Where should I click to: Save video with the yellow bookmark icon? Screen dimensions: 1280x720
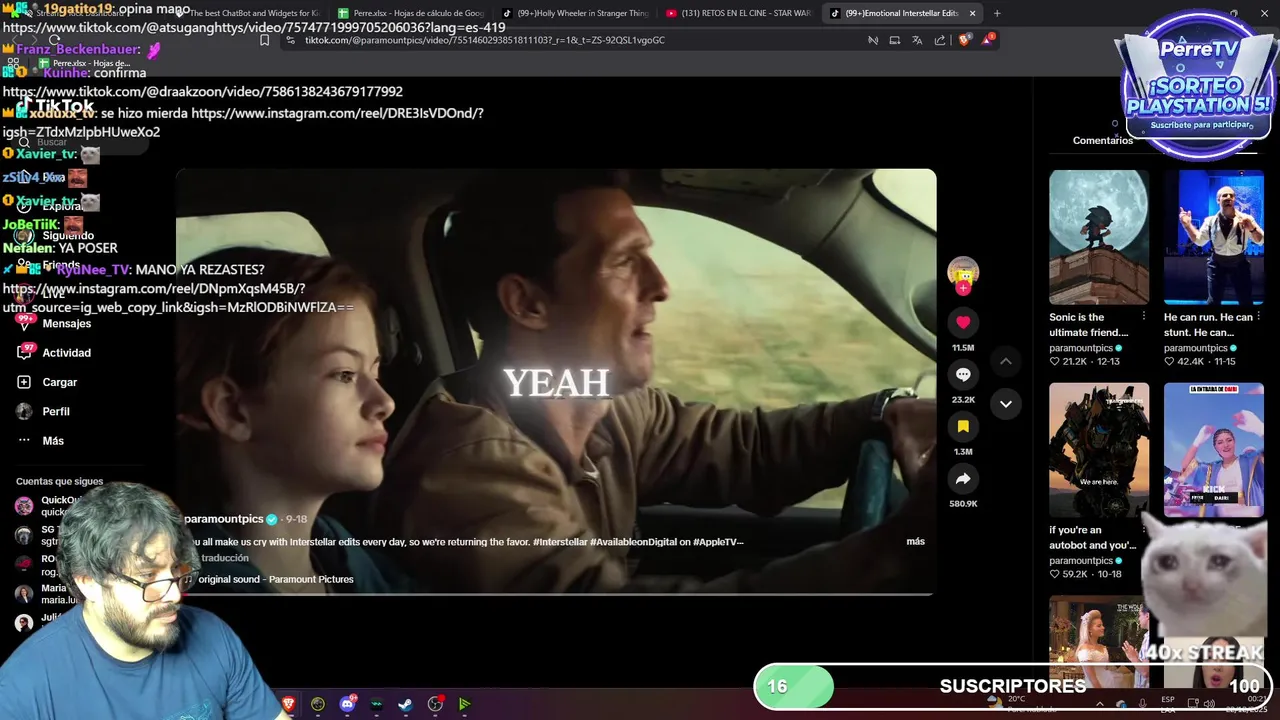click(963, 426)
